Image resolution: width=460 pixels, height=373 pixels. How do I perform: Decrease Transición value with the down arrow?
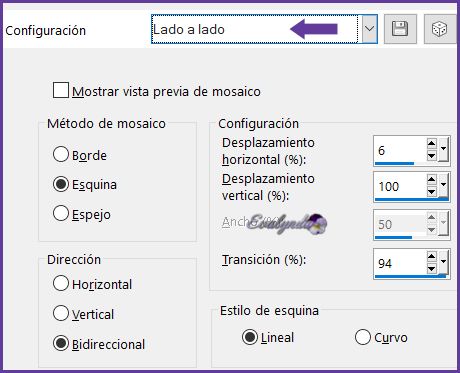[431, 268]
